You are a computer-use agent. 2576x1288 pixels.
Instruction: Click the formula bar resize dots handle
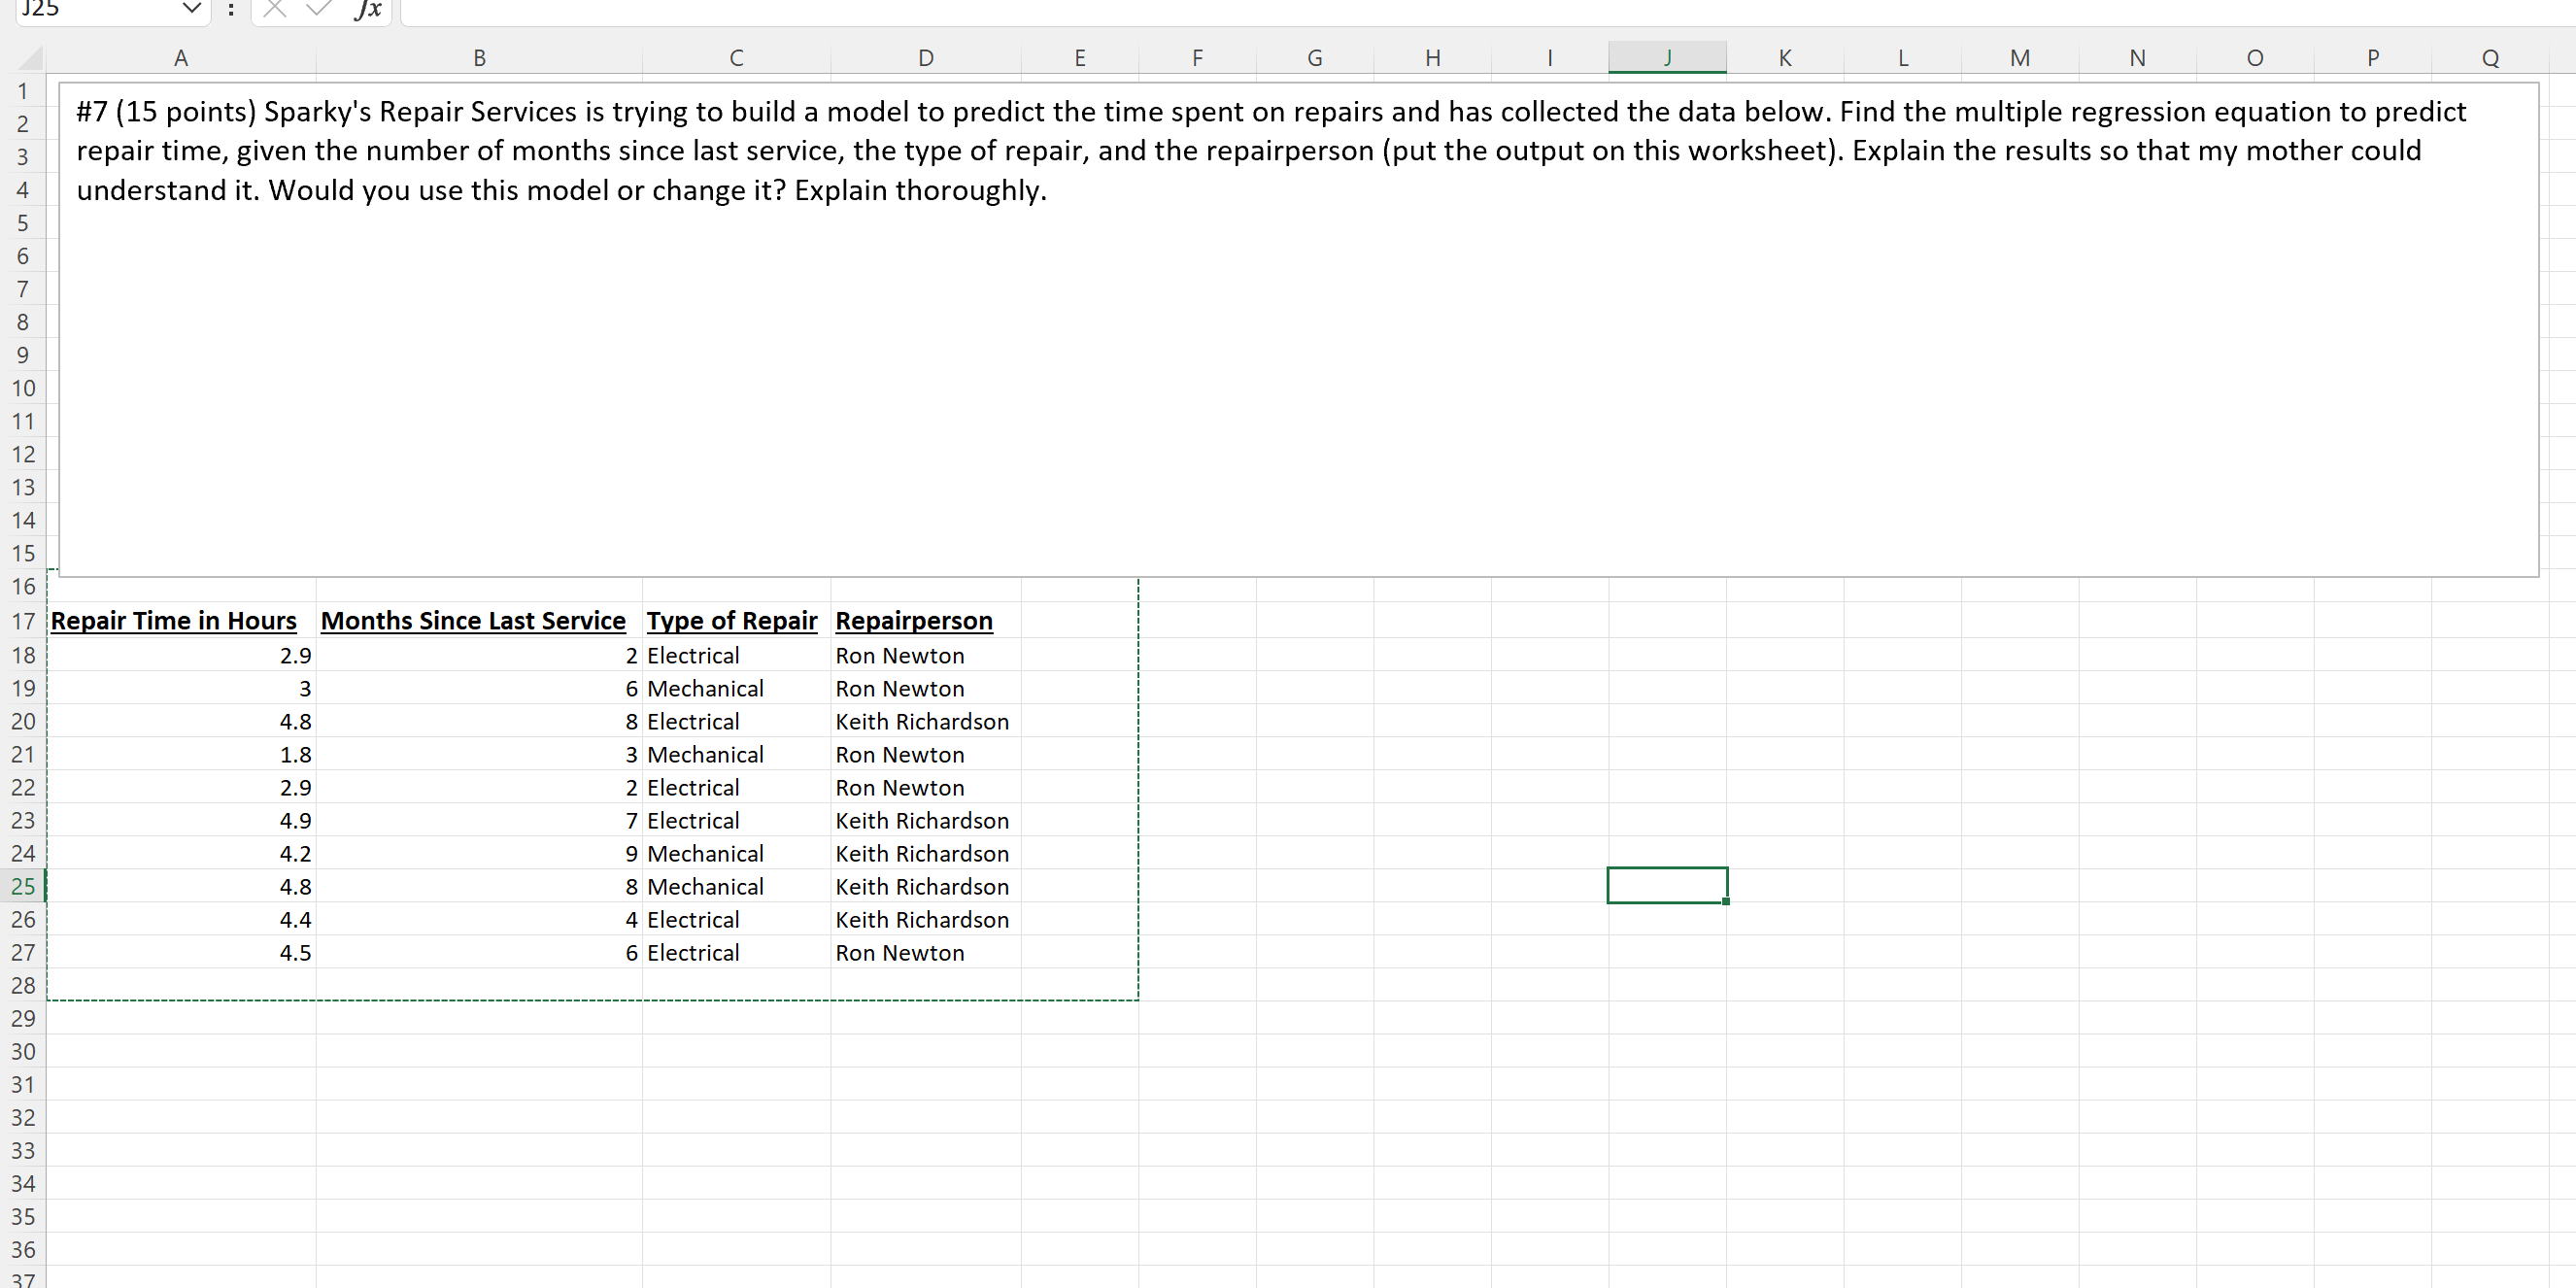pos(231,10)
